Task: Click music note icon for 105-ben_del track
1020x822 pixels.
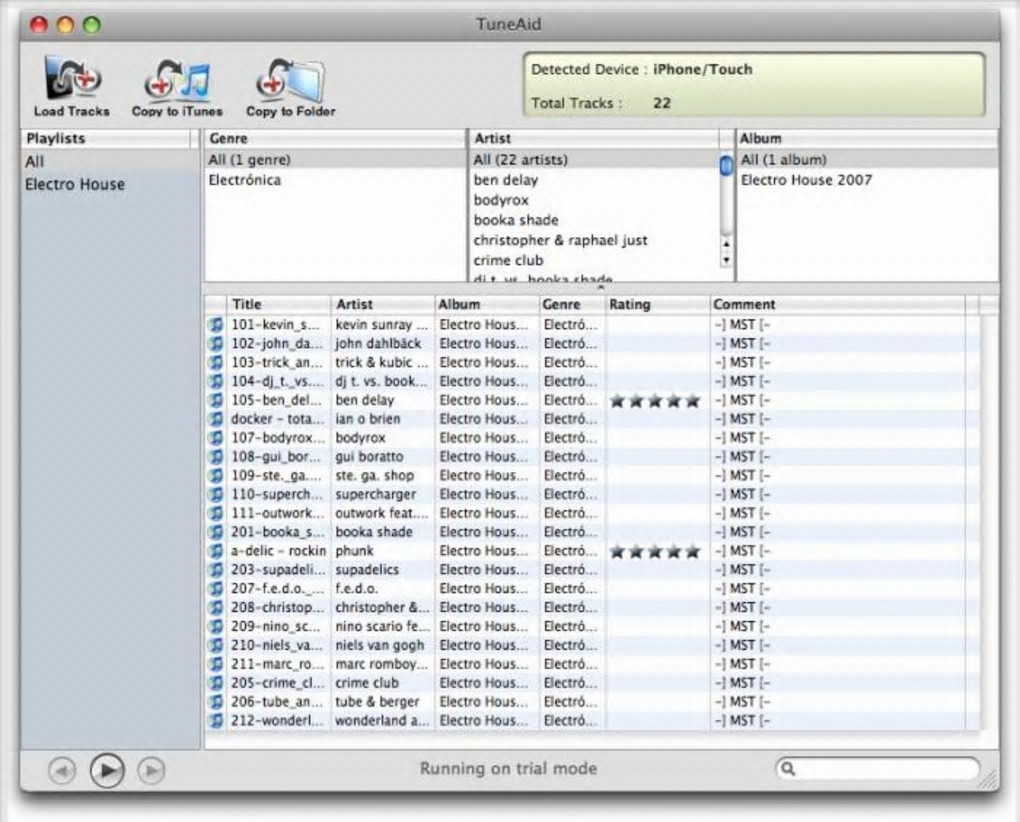Action: pyautogui.click(x=215, y=400)
